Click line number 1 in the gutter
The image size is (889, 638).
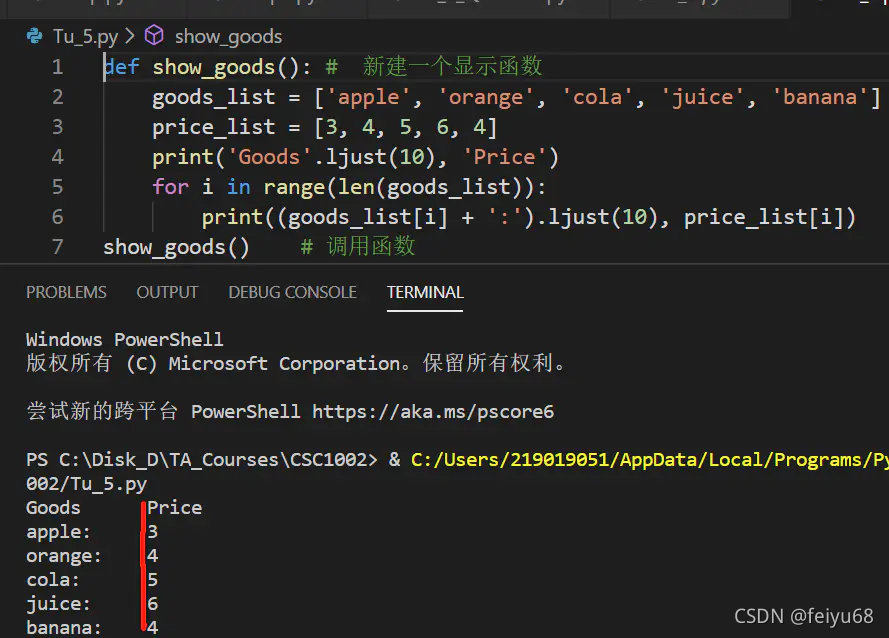(x=58, y=67)
